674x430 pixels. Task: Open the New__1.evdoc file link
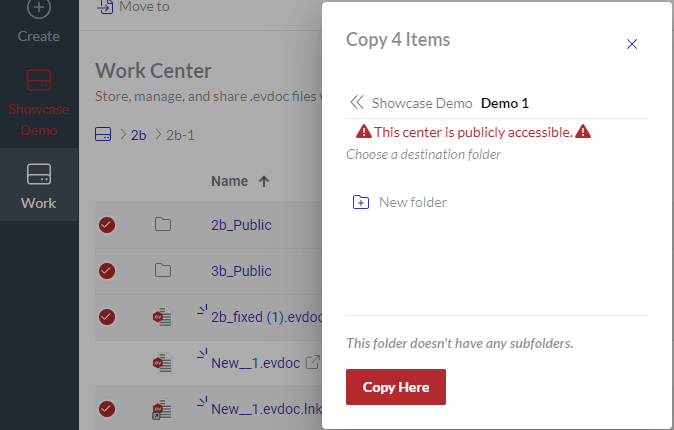point(255,363)
